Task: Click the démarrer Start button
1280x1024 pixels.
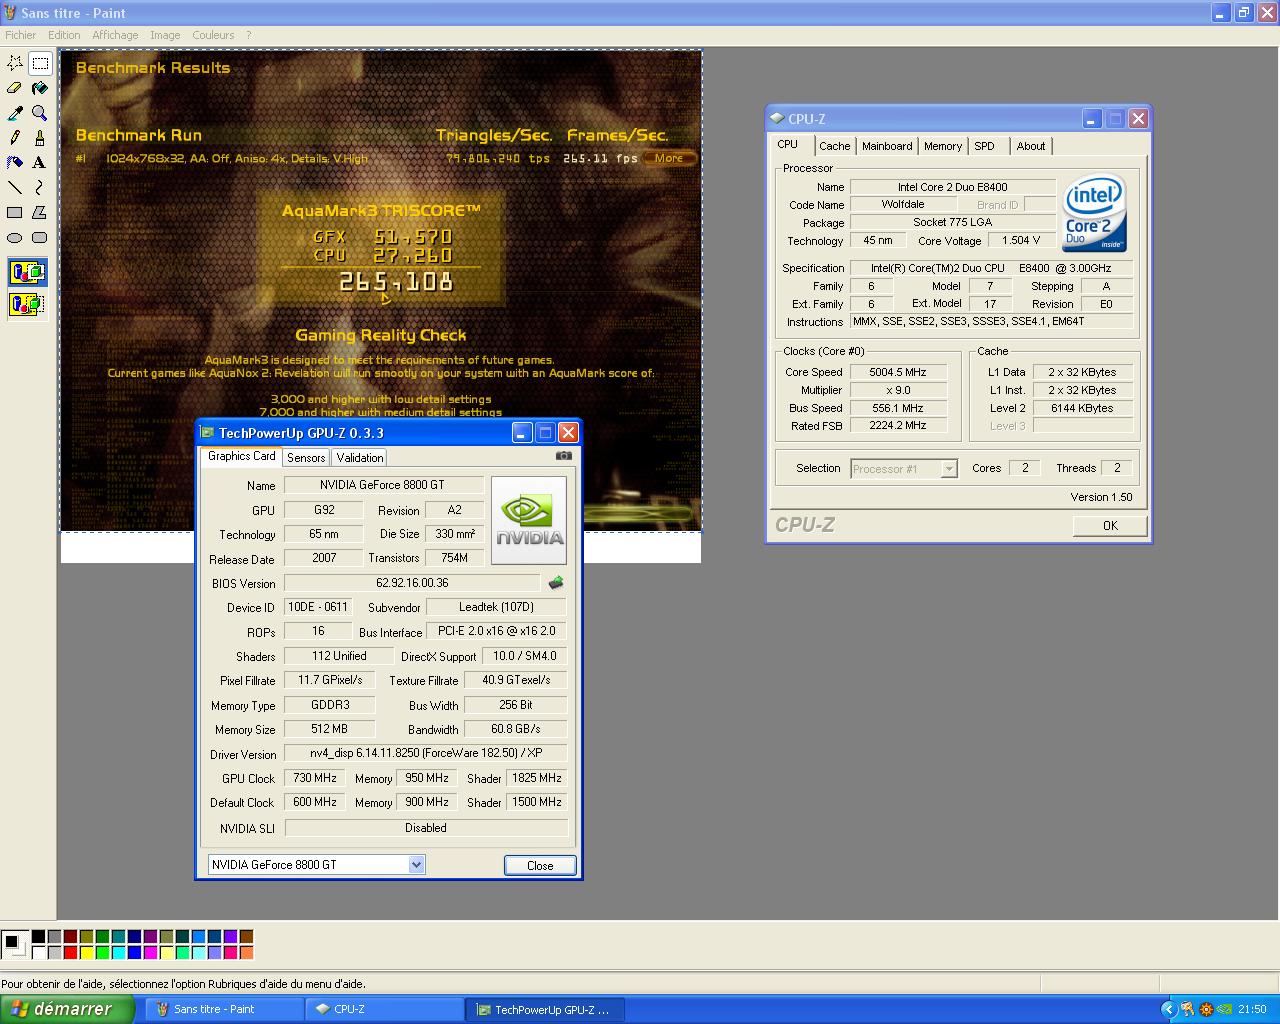Action: (x=67, y=1009)
